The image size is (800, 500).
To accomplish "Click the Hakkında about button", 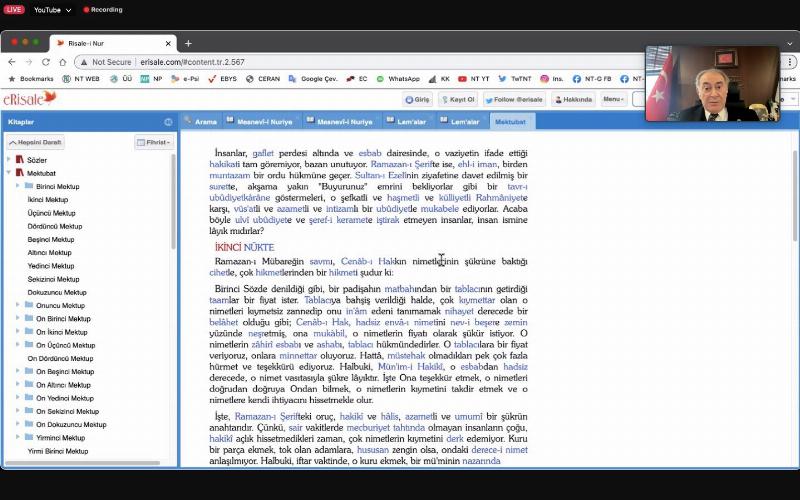I will pos(573,99).
